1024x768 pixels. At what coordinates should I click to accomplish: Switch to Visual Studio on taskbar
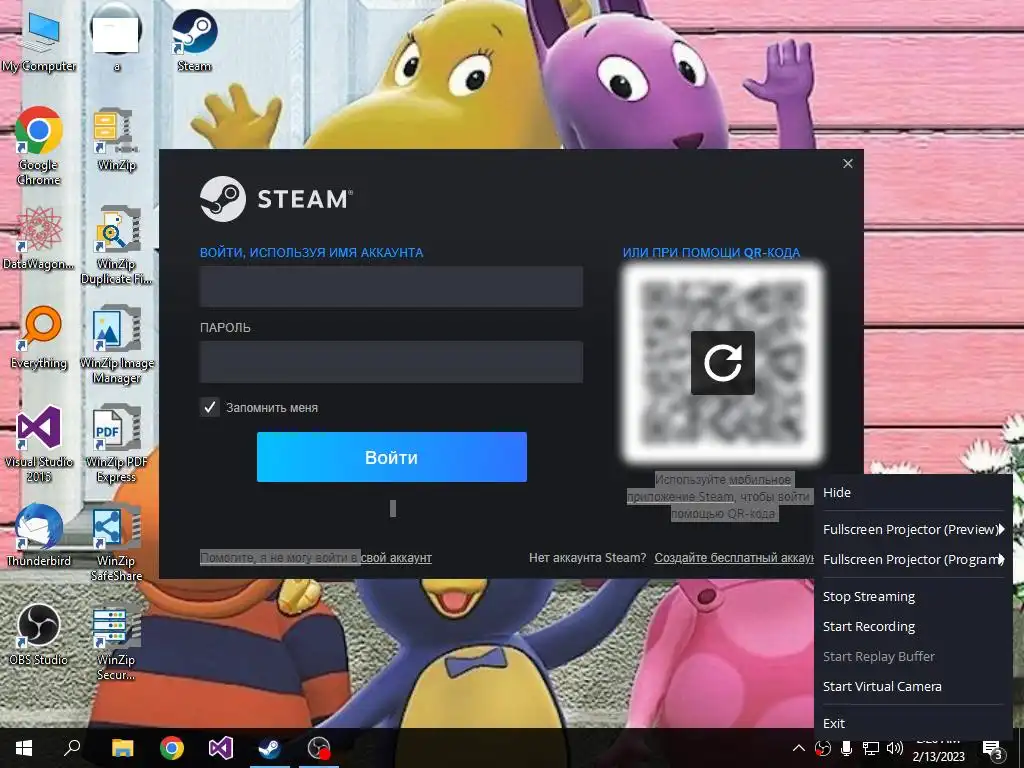point(221,748)
